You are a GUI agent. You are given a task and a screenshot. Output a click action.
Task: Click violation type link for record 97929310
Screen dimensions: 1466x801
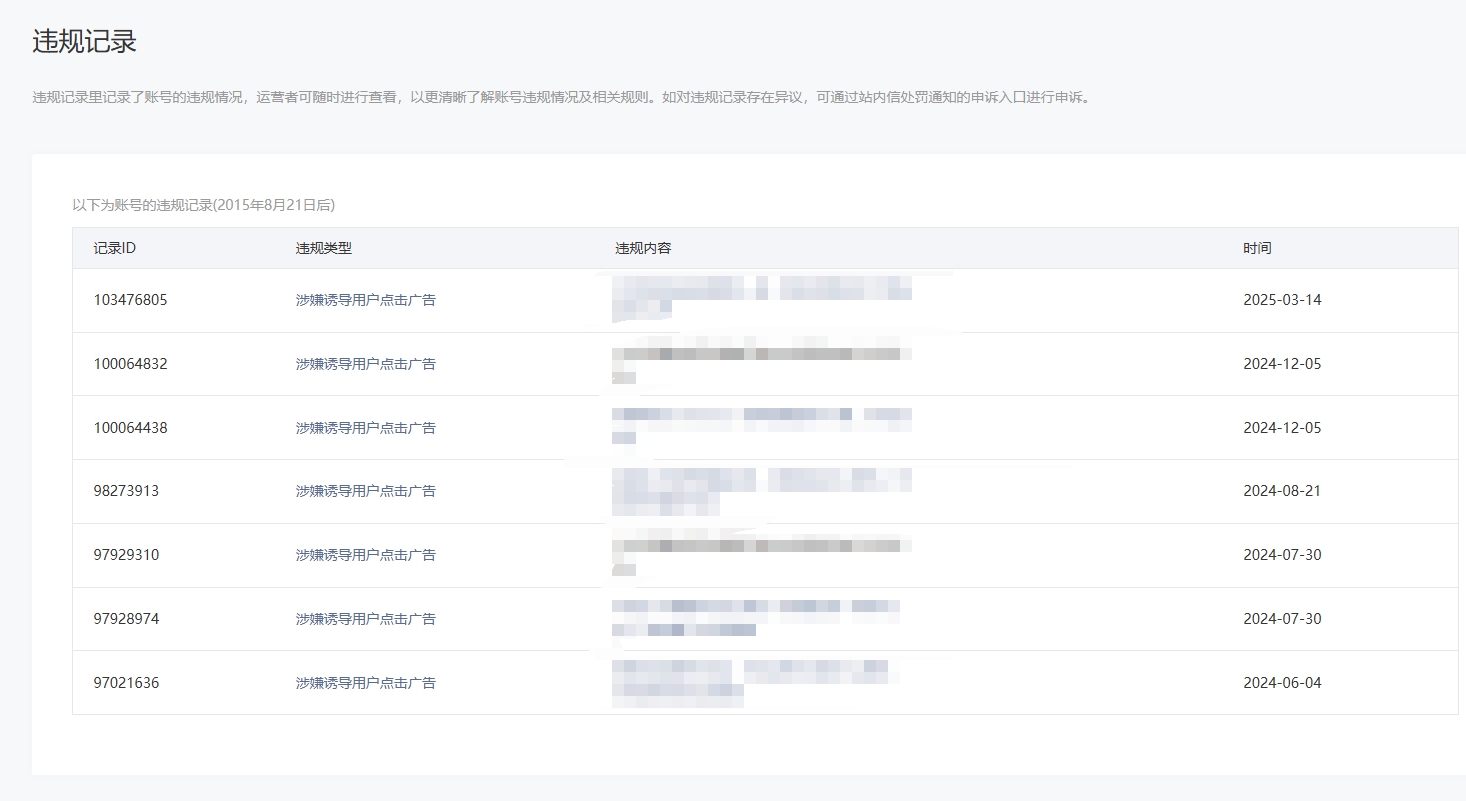tap(365, 555)
